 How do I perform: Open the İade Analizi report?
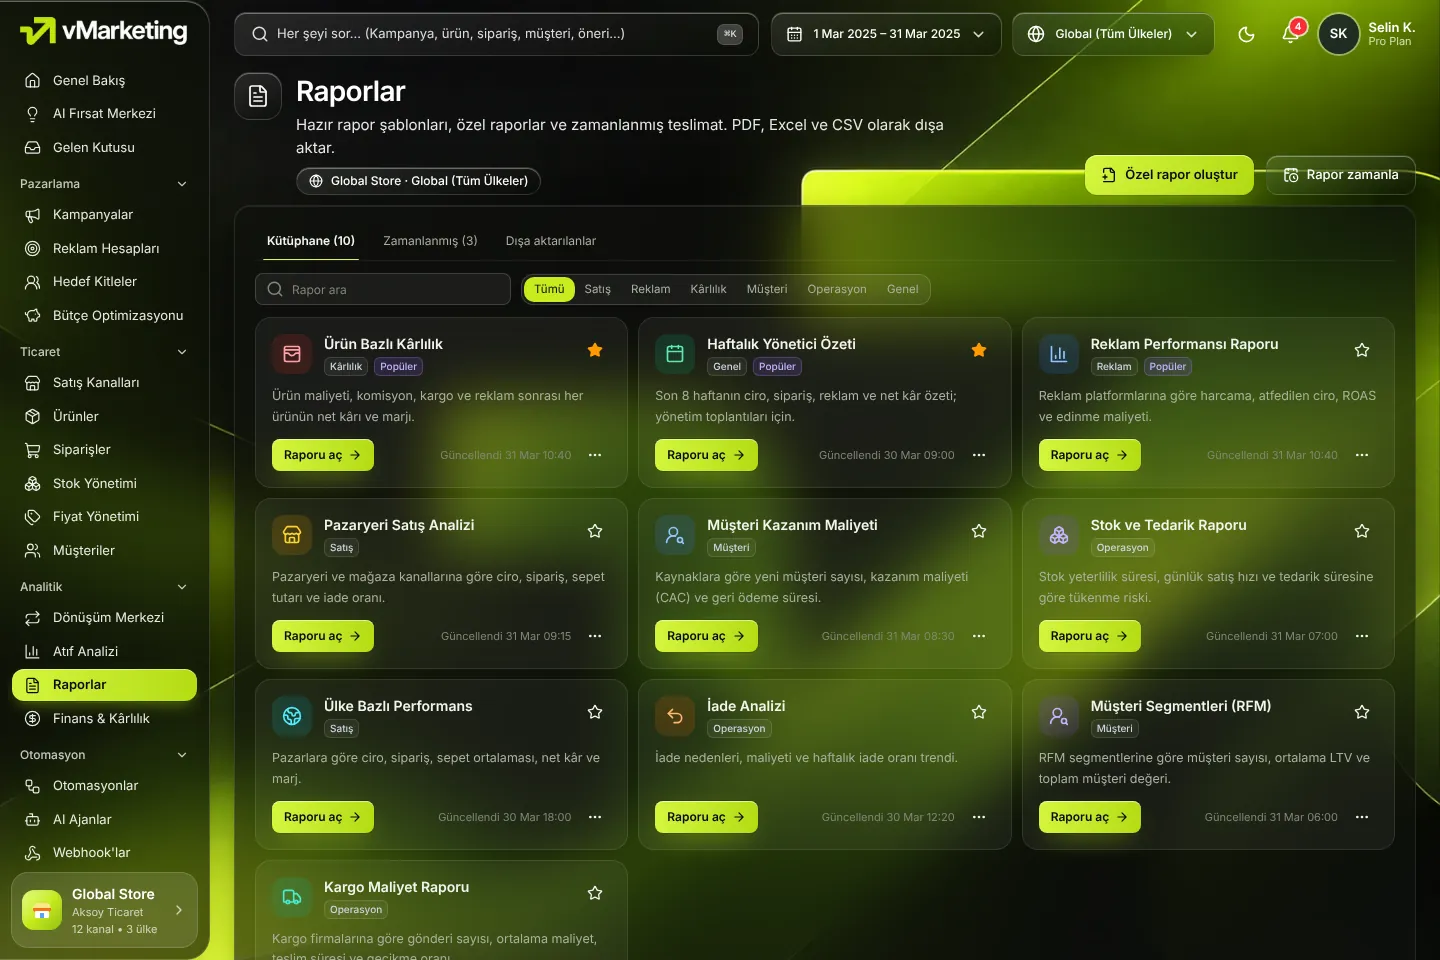tap(706, 817)
